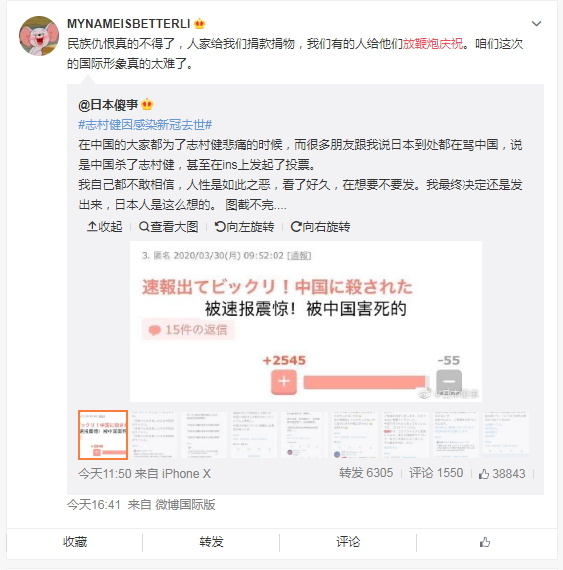Open the 评论 1550 comments
This screenshot has width=563, height=570.
[x=436, y=473]
